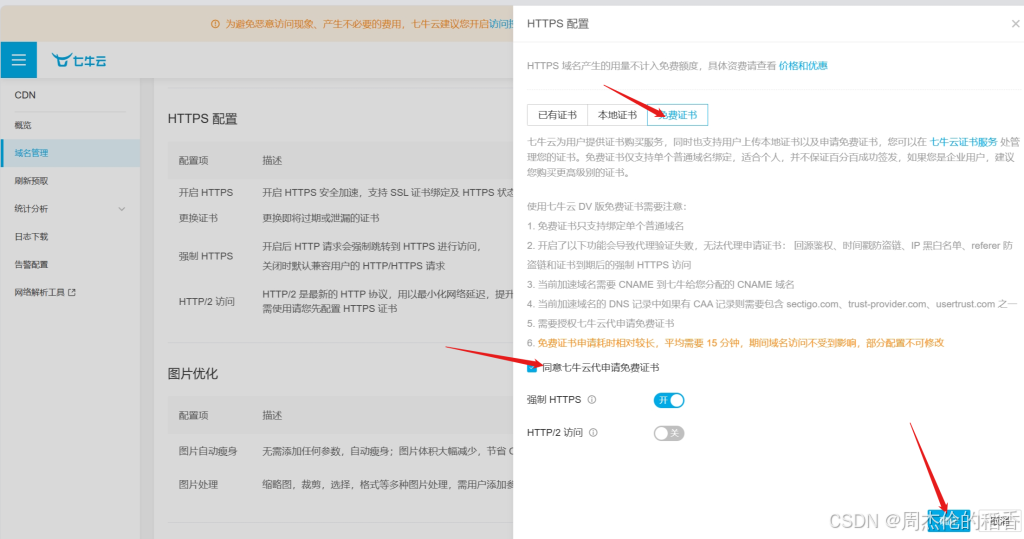Screen dimensions: 1024x539
Task: Open the 价格和优惠 link
Action: tap(803, 65)
